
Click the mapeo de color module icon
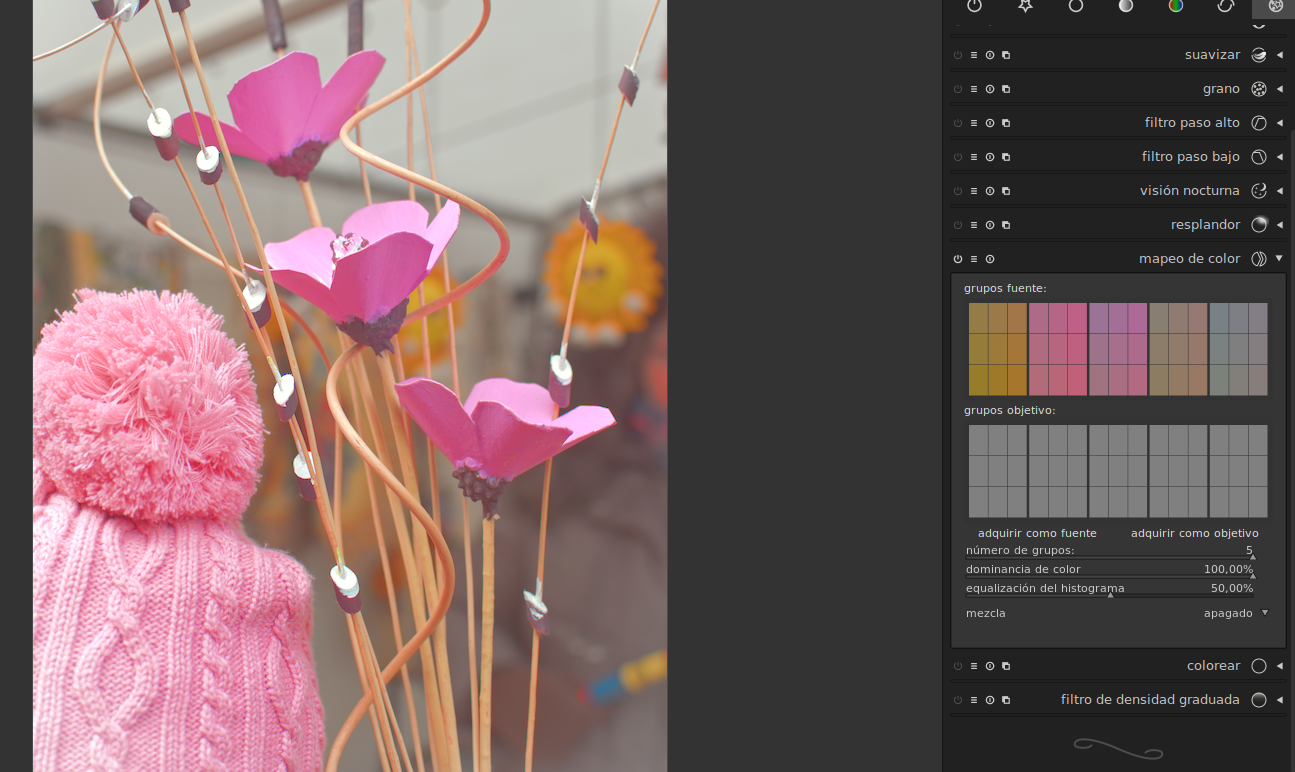pos(1259,259)
